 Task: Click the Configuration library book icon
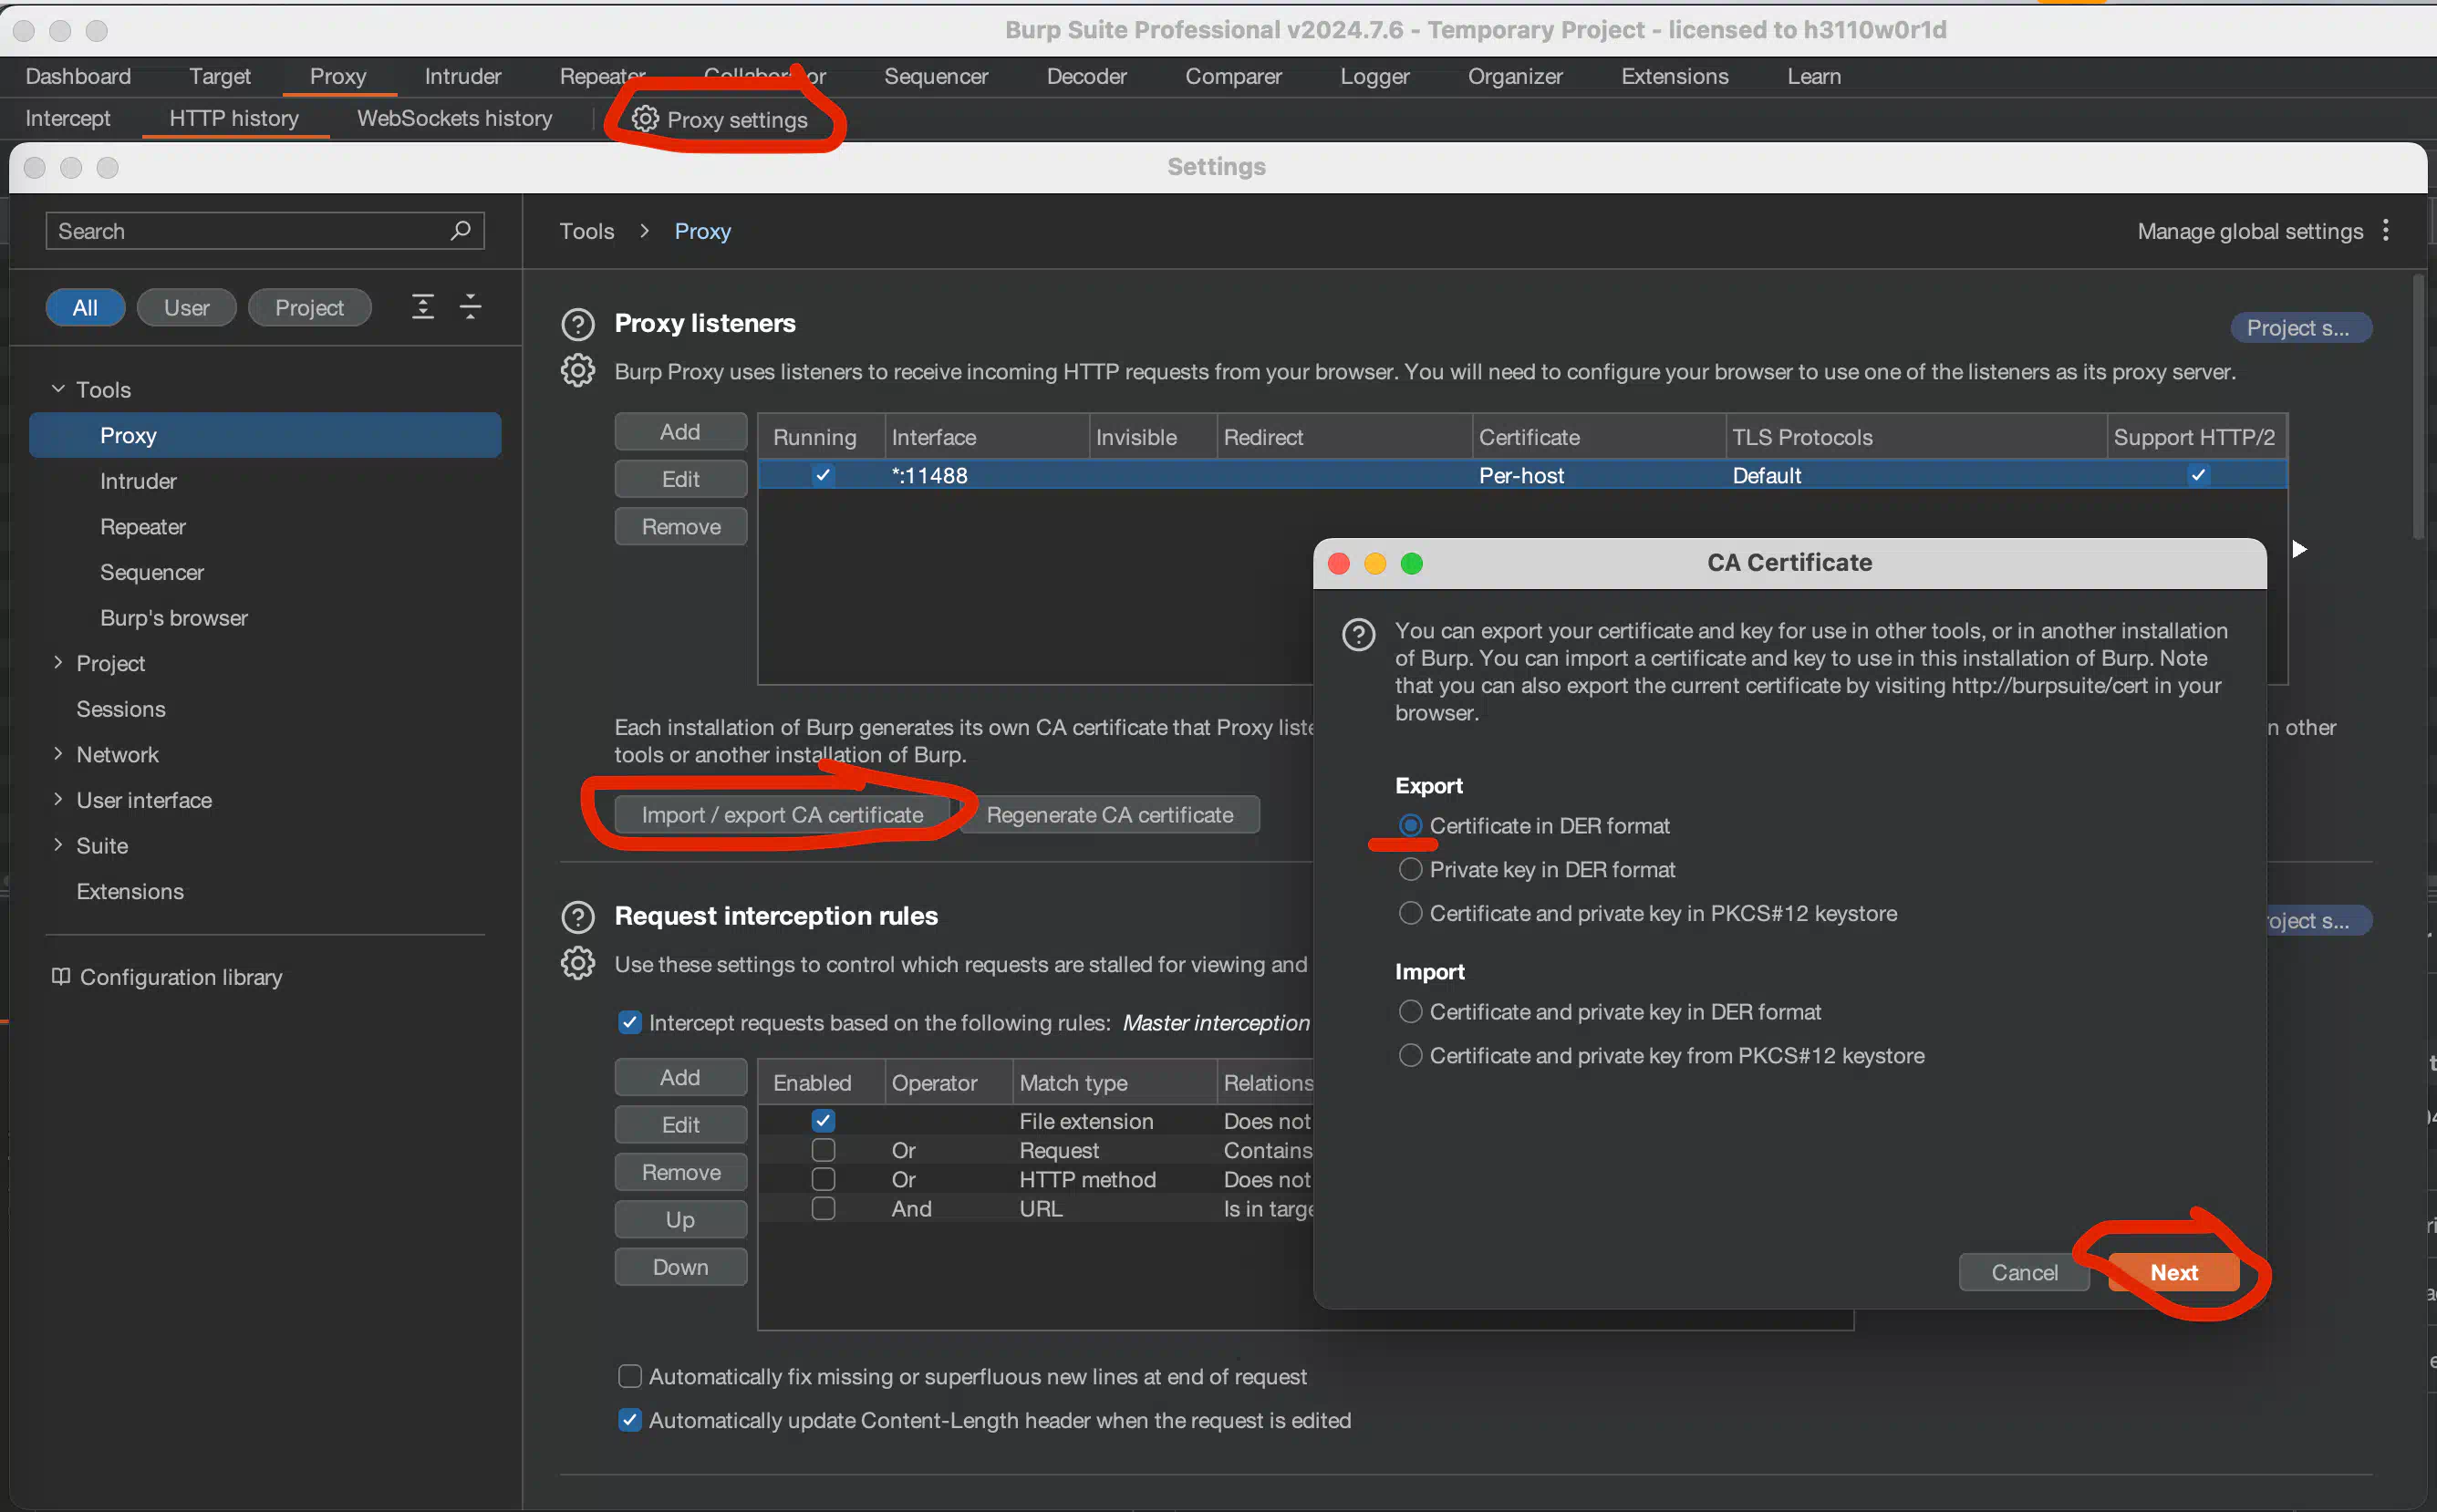[61, 976]
